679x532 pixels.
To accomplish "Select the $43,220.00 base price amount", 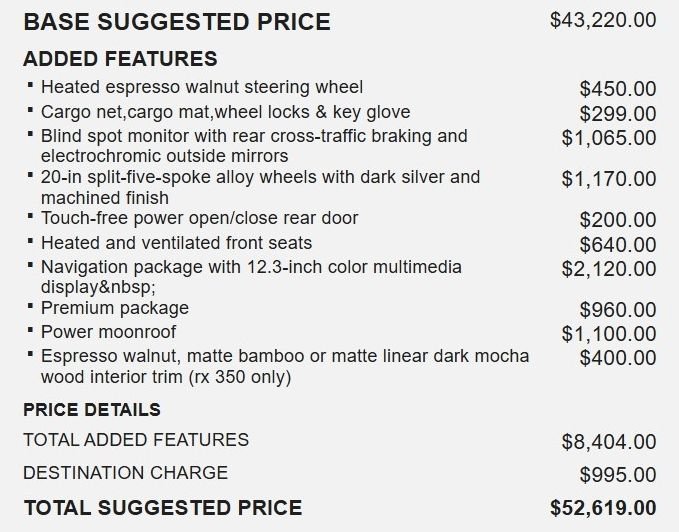I will [x=603, y=20].
